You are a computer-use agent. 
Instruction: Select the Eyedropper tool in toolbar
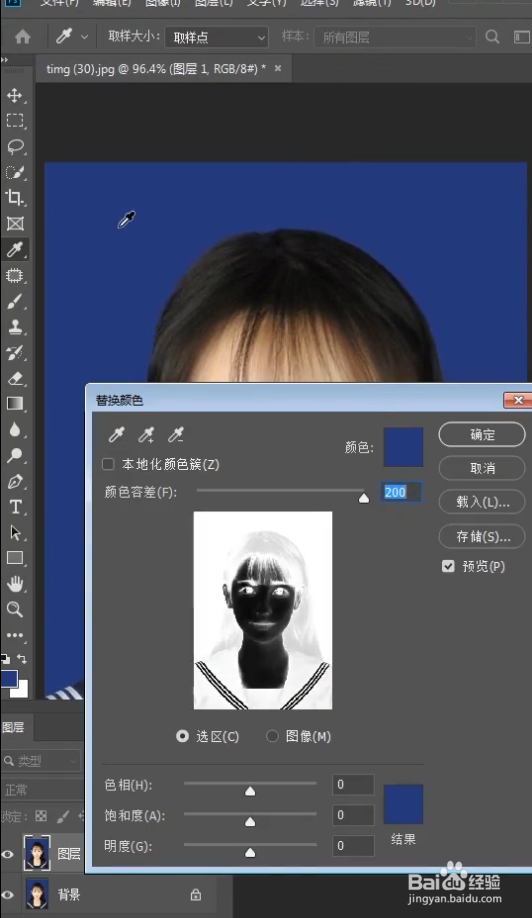(15, 249)
